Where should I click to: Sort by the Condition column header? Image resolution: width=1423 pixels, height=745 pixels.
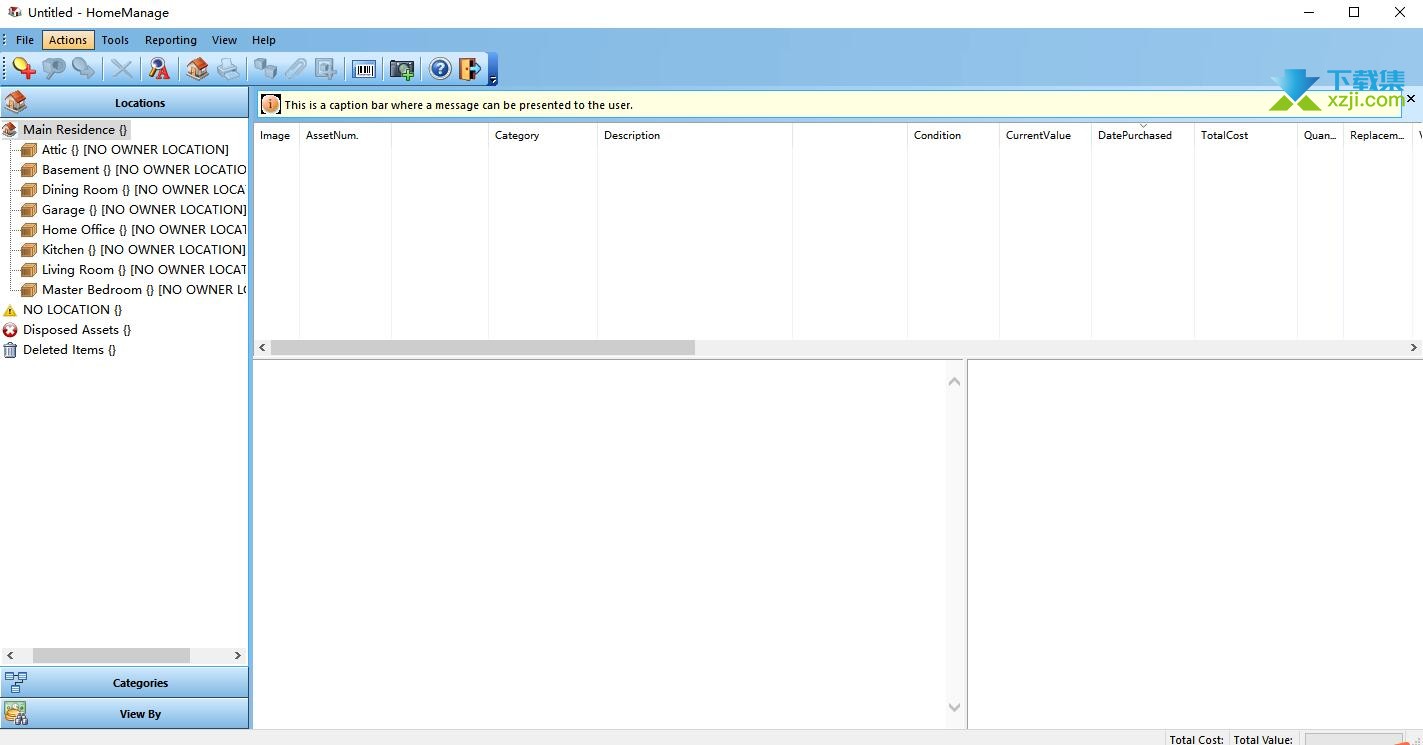953,135
